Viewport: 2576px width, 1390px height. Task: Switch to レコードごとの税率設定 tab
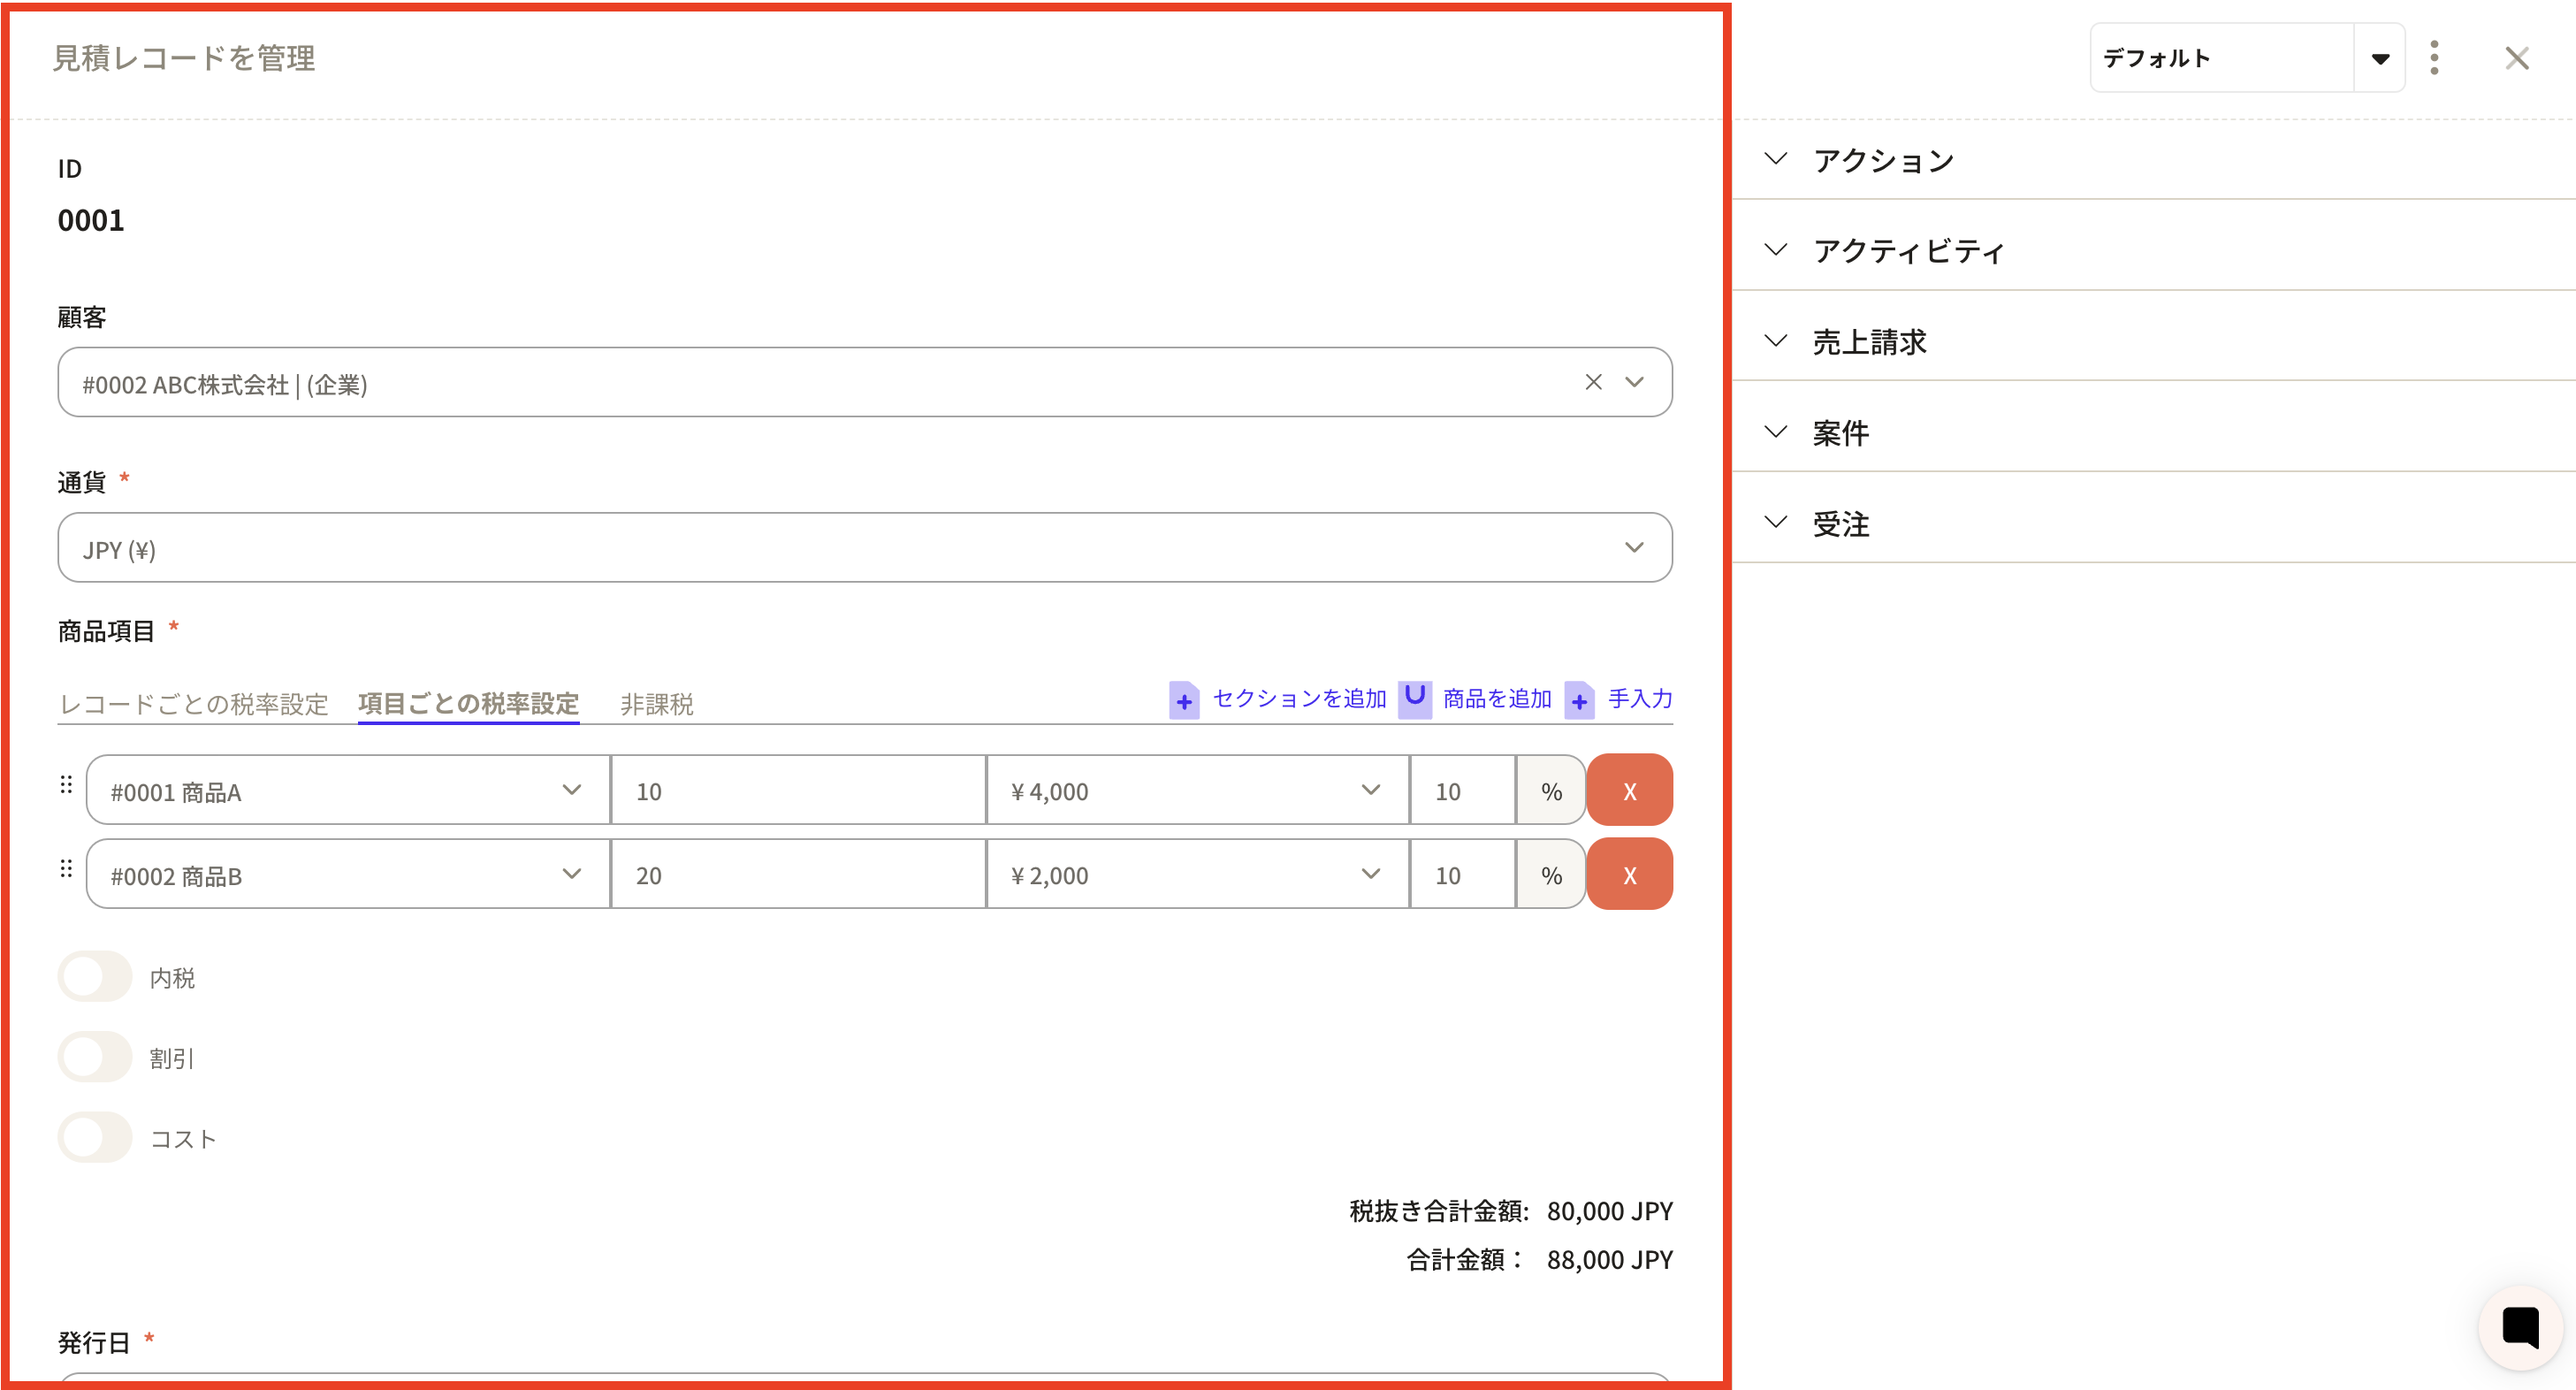click(194, 704)
